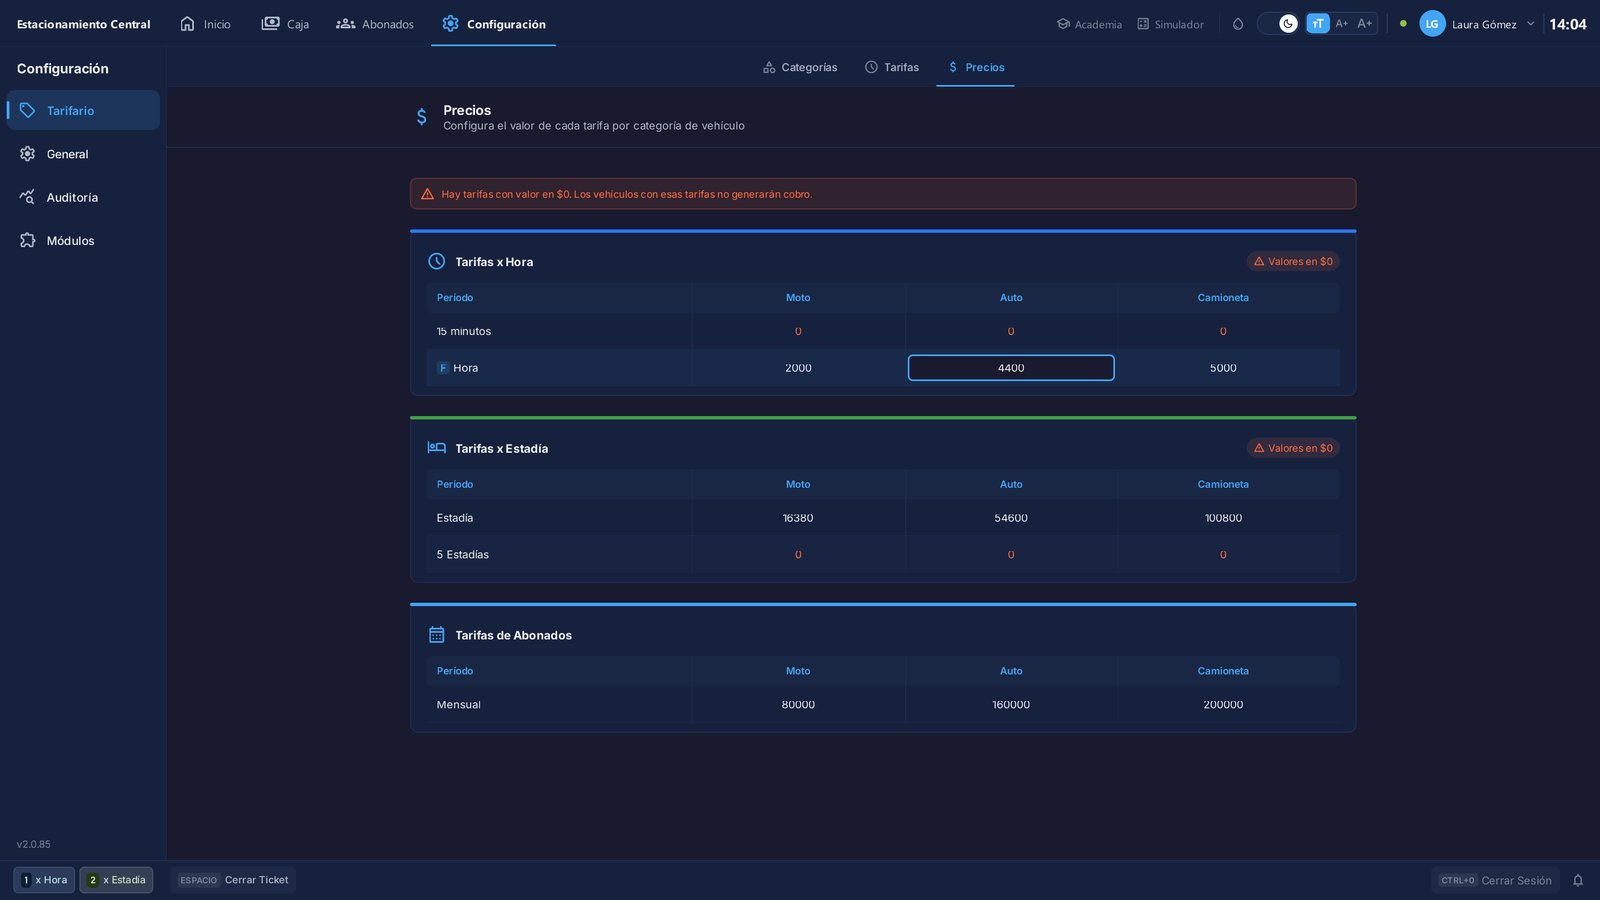Select the largest A+ text size
The image size is (1600, 900).
[1365, 24]
